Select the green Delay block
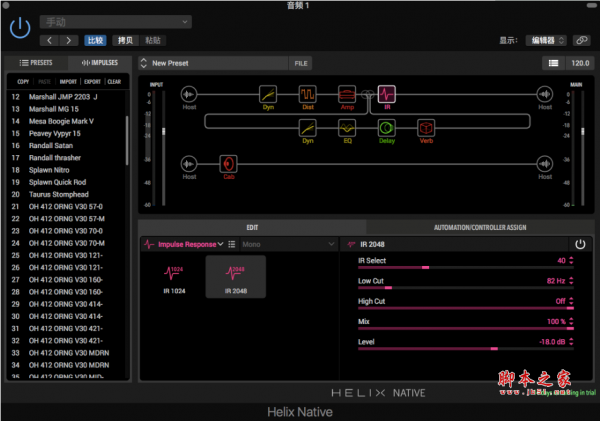 pyautogui.click(x=386, y=128)
